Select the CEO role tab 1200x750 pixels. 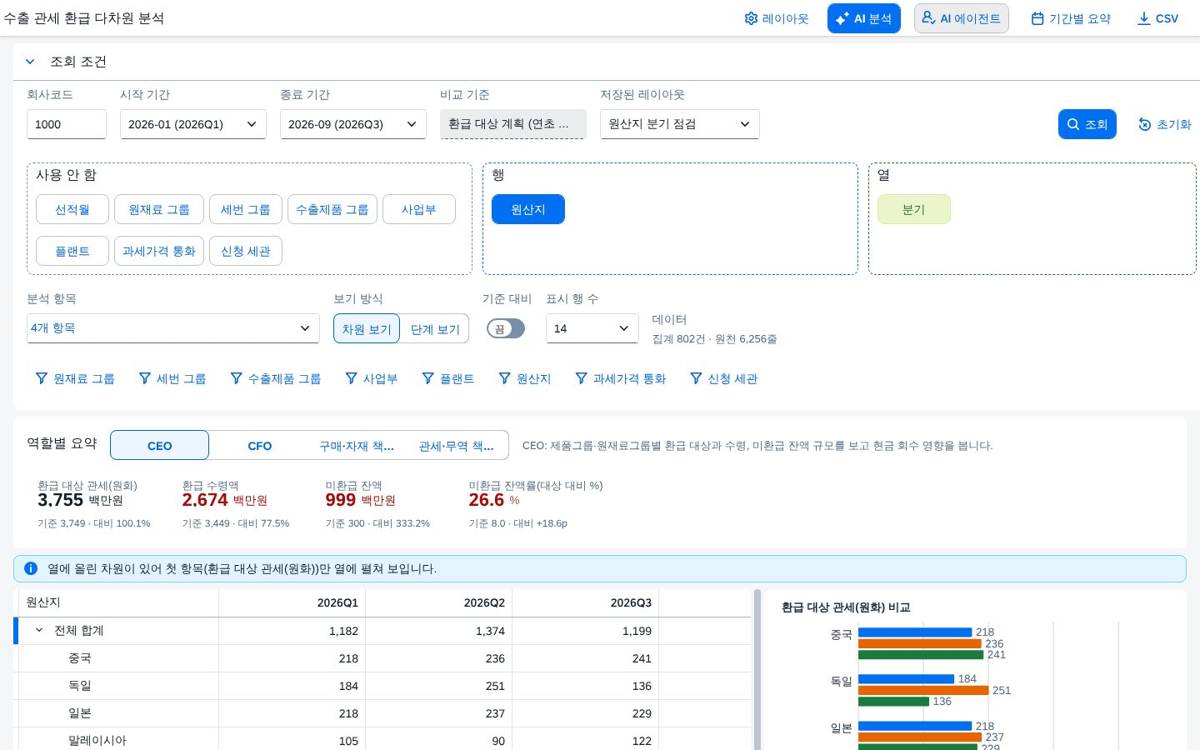coord(159,445)
